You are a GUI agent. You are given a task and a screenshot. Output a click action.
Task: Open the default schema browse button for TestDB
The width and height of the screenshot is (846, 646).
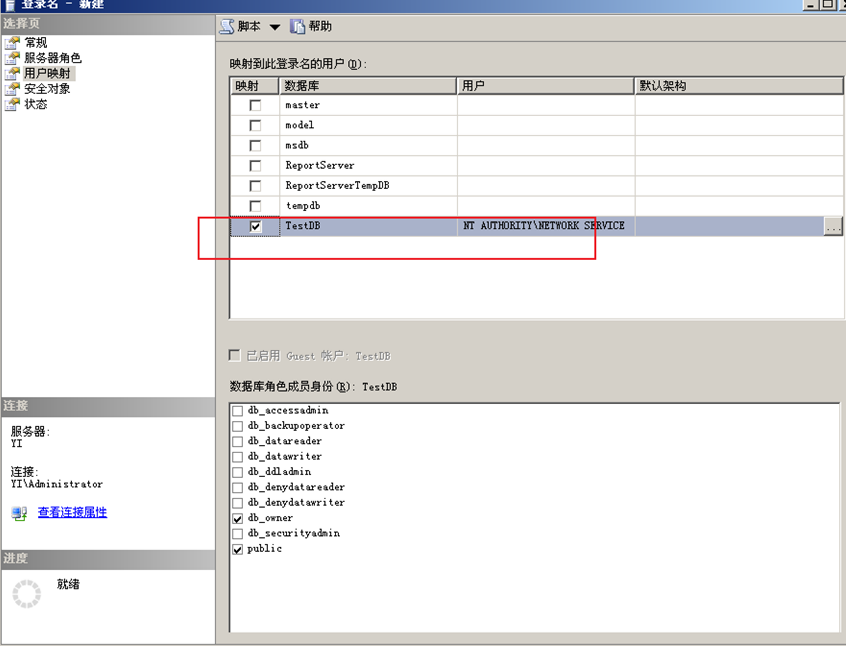833,226
